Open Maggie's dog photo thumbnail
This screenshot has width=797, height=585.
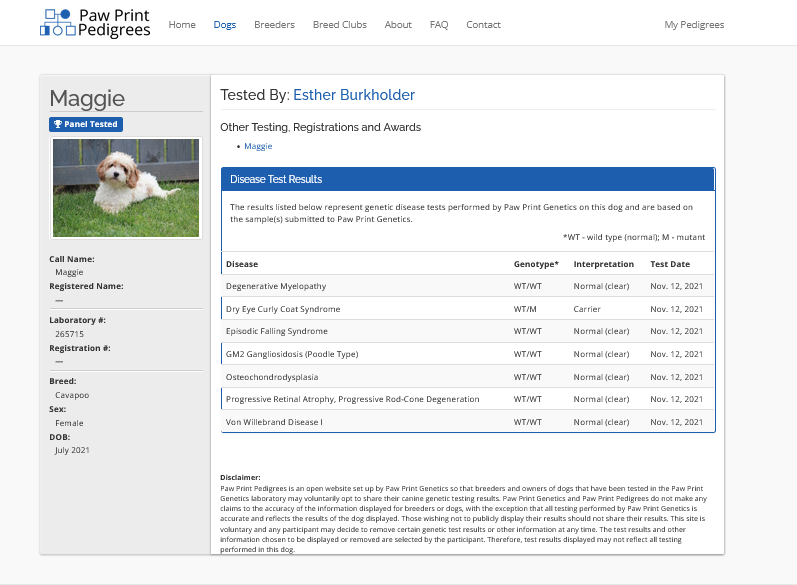tap(126, 187)
